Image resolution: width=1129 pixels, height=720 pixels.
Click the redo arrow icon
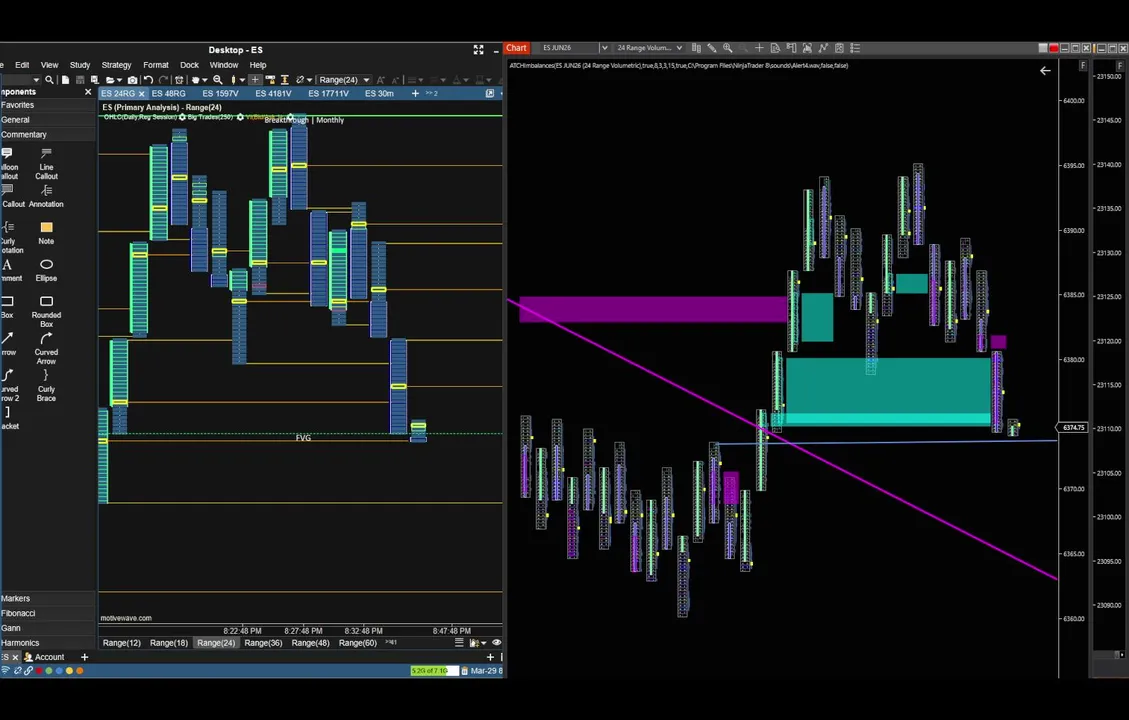[163, 80]
